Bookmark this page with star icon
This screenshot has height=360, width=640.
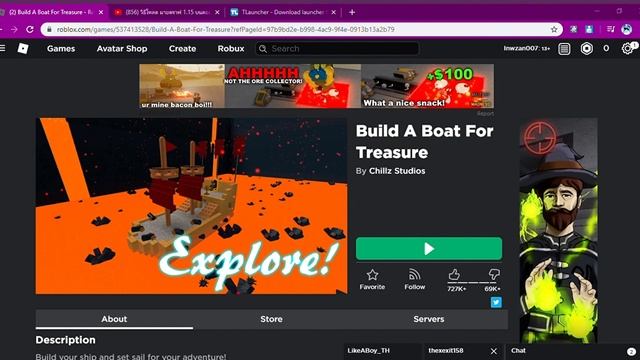click(x=554, y=29)
